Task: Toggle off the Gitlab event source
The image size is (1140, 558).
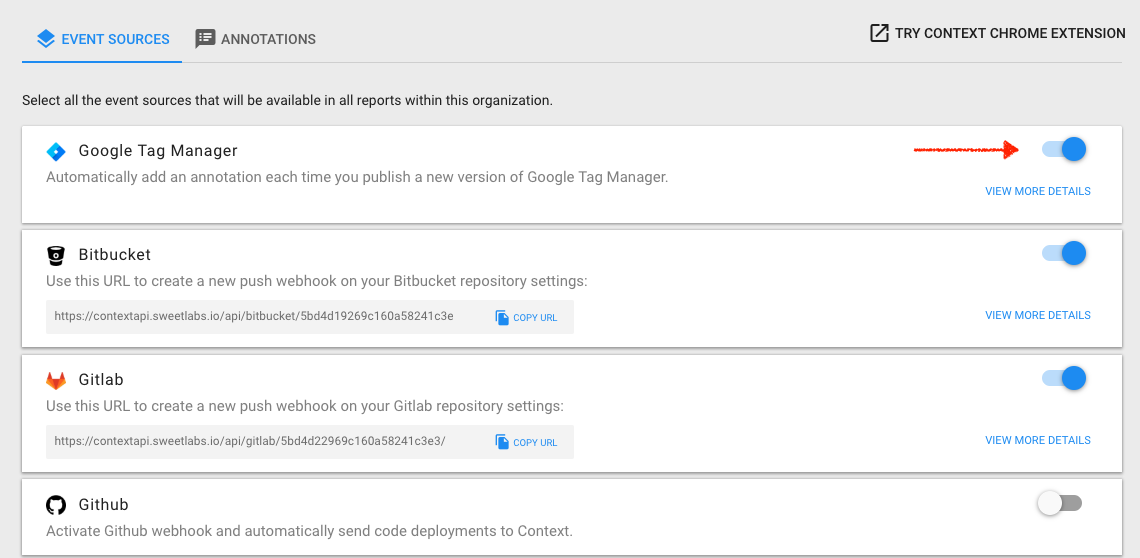Action: [x=1064, y=378]
